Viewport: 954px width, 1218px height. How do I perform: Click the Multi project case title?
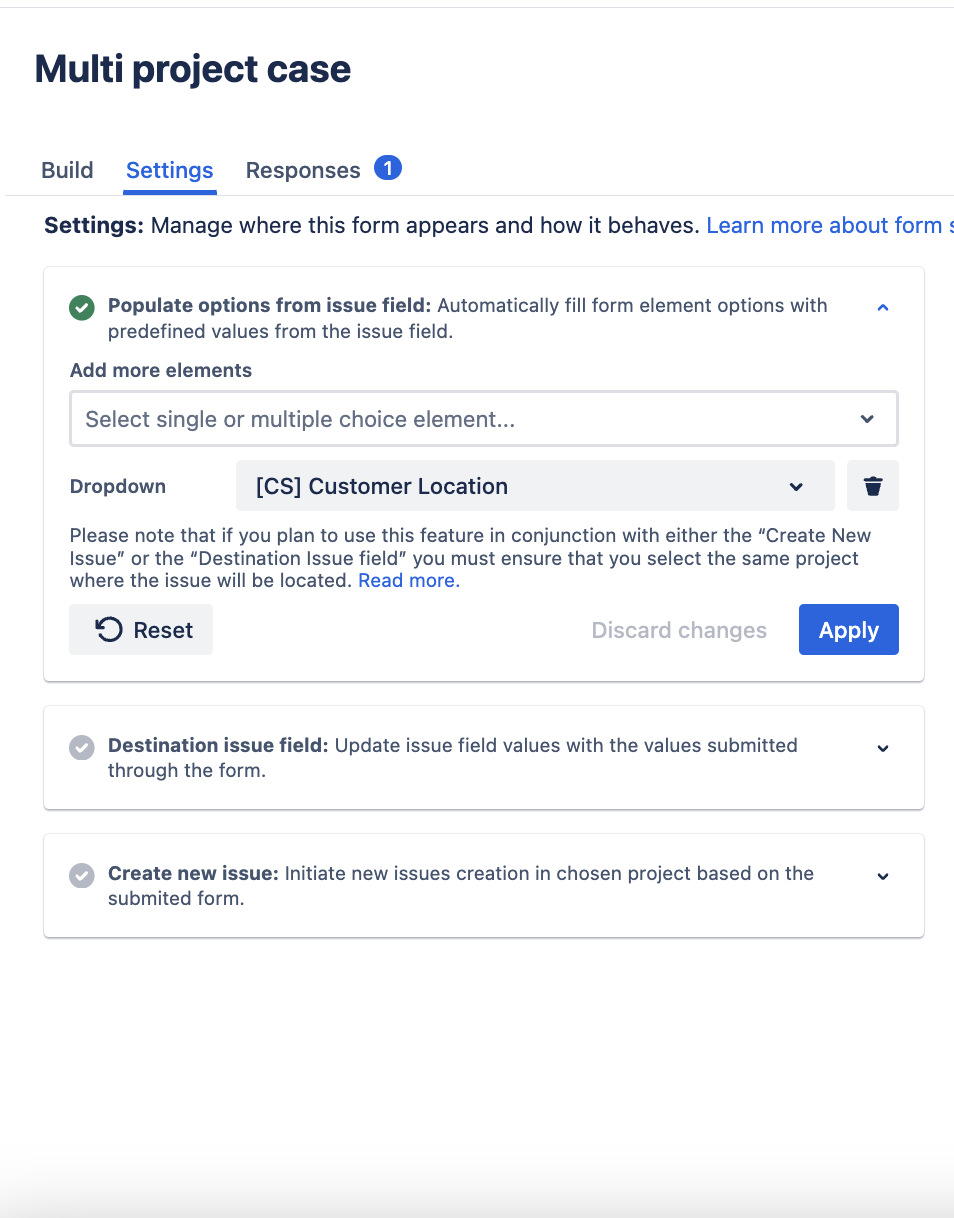(193, 70)
